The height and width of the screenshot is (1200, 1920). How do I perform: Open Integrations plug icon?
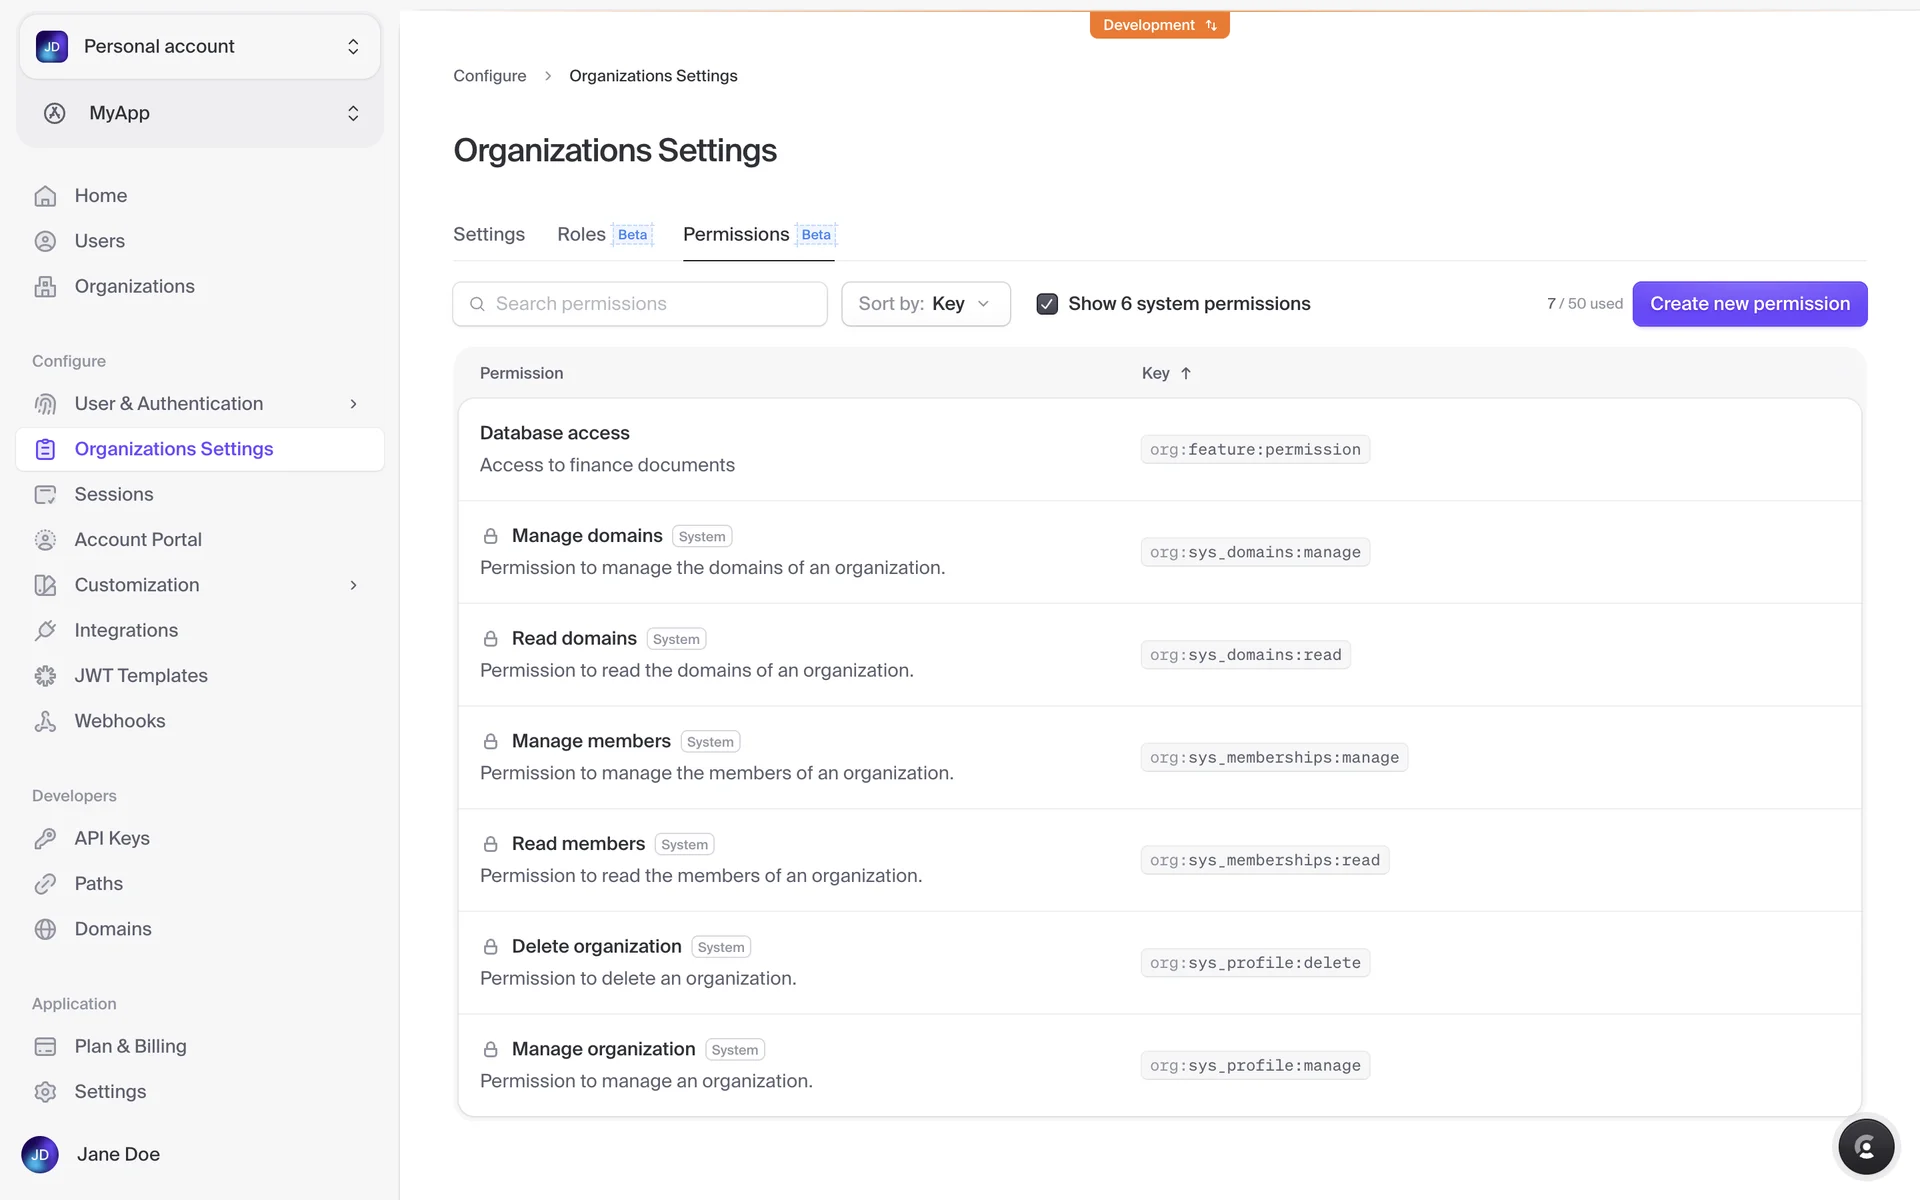click(x=45, y=631)
